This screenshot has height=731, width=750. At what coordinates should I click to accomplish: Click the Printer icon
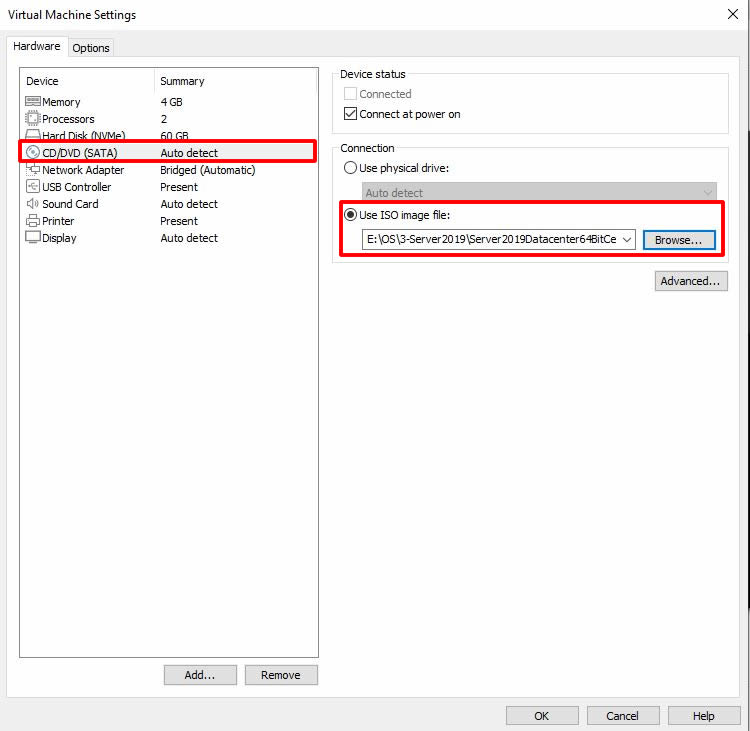33,221
